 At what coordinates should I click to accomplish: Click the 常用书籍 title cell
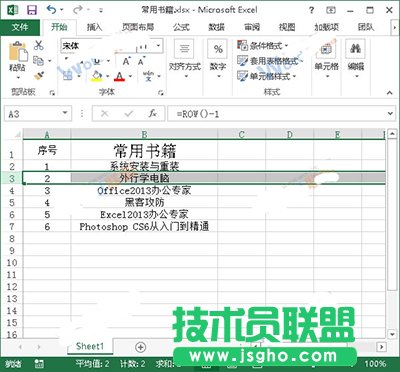[x=144, y=150]
